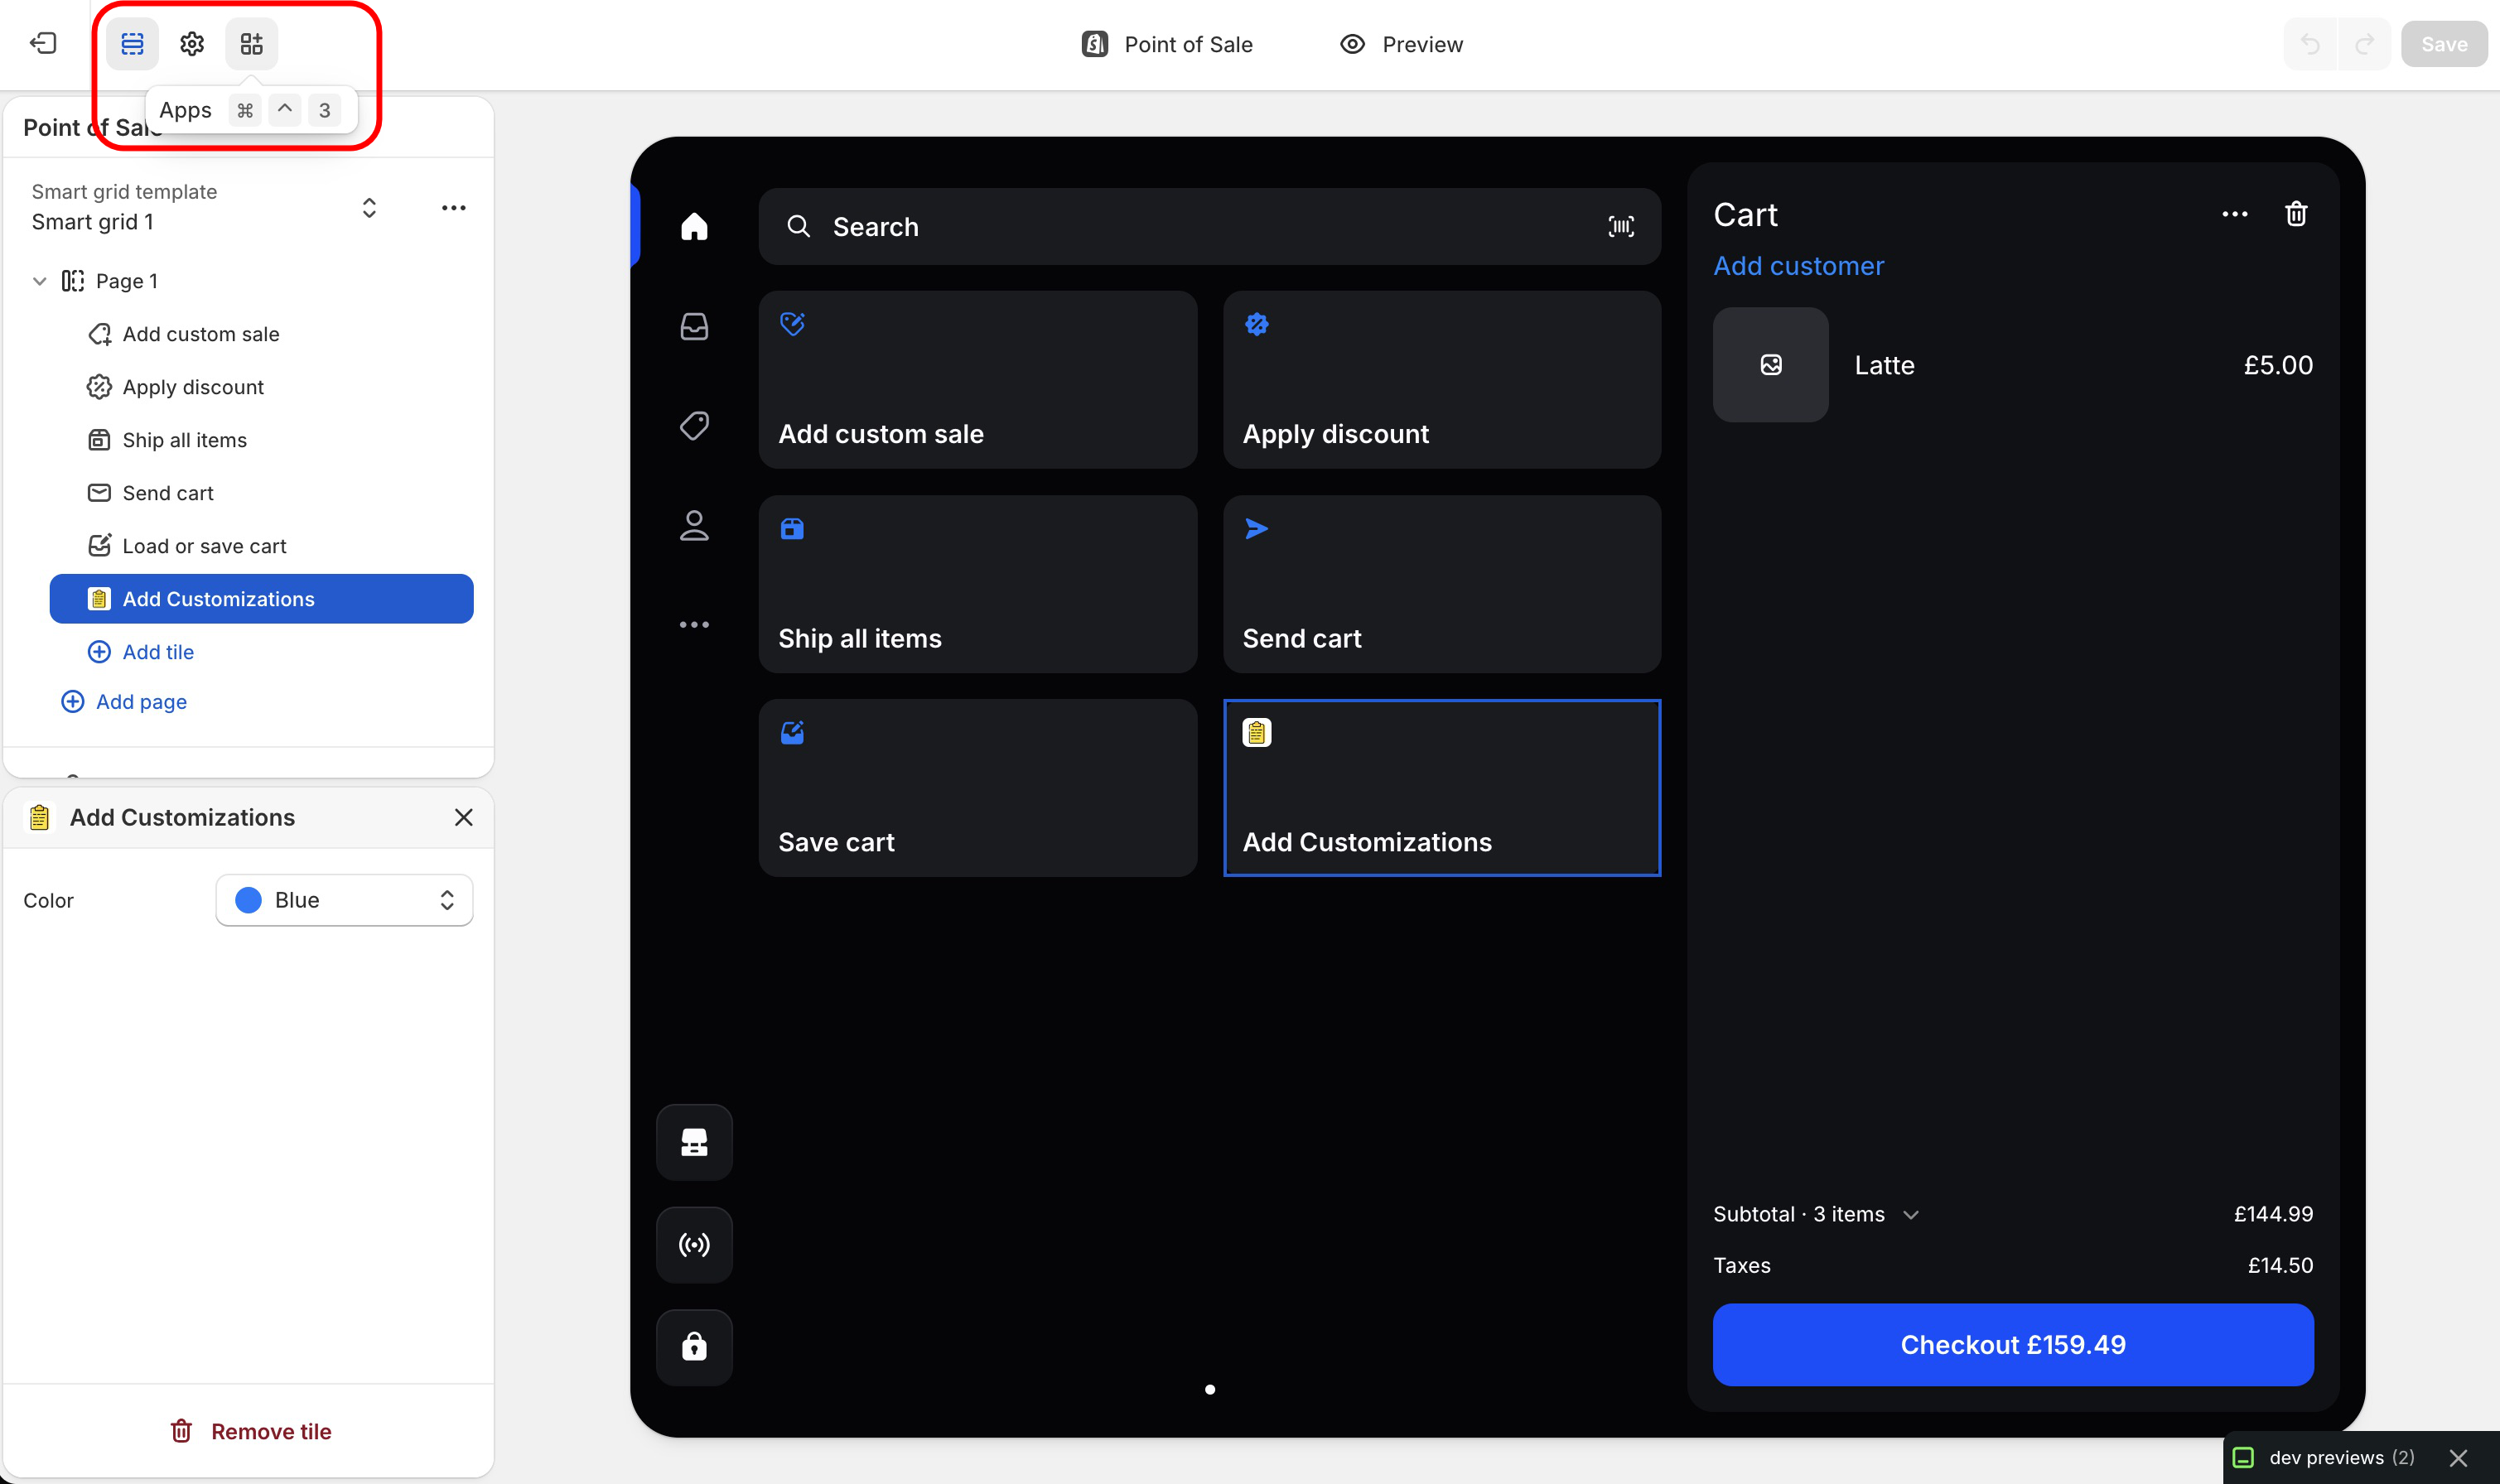Open the three-dot More icon in POS sidebar
Image resolution: width=2500 pixels, height=1484 pixels.
(694, 625)
